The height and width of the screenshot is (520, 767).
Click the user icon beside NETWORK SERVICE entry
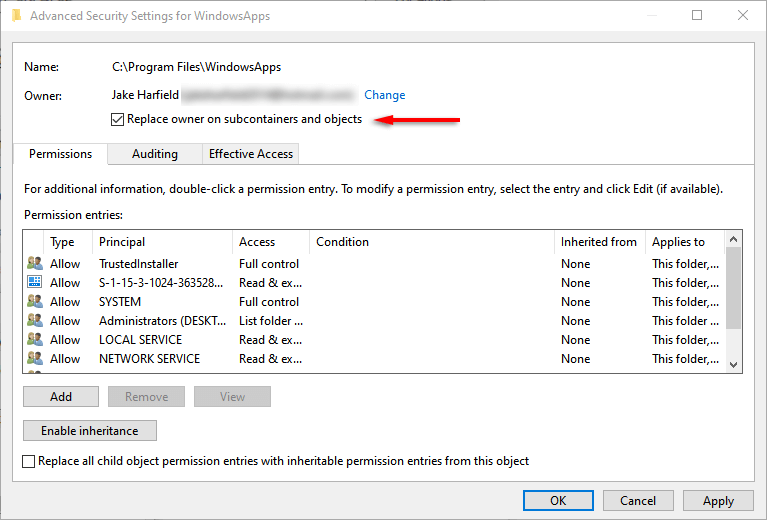click(x=35, y=359)
